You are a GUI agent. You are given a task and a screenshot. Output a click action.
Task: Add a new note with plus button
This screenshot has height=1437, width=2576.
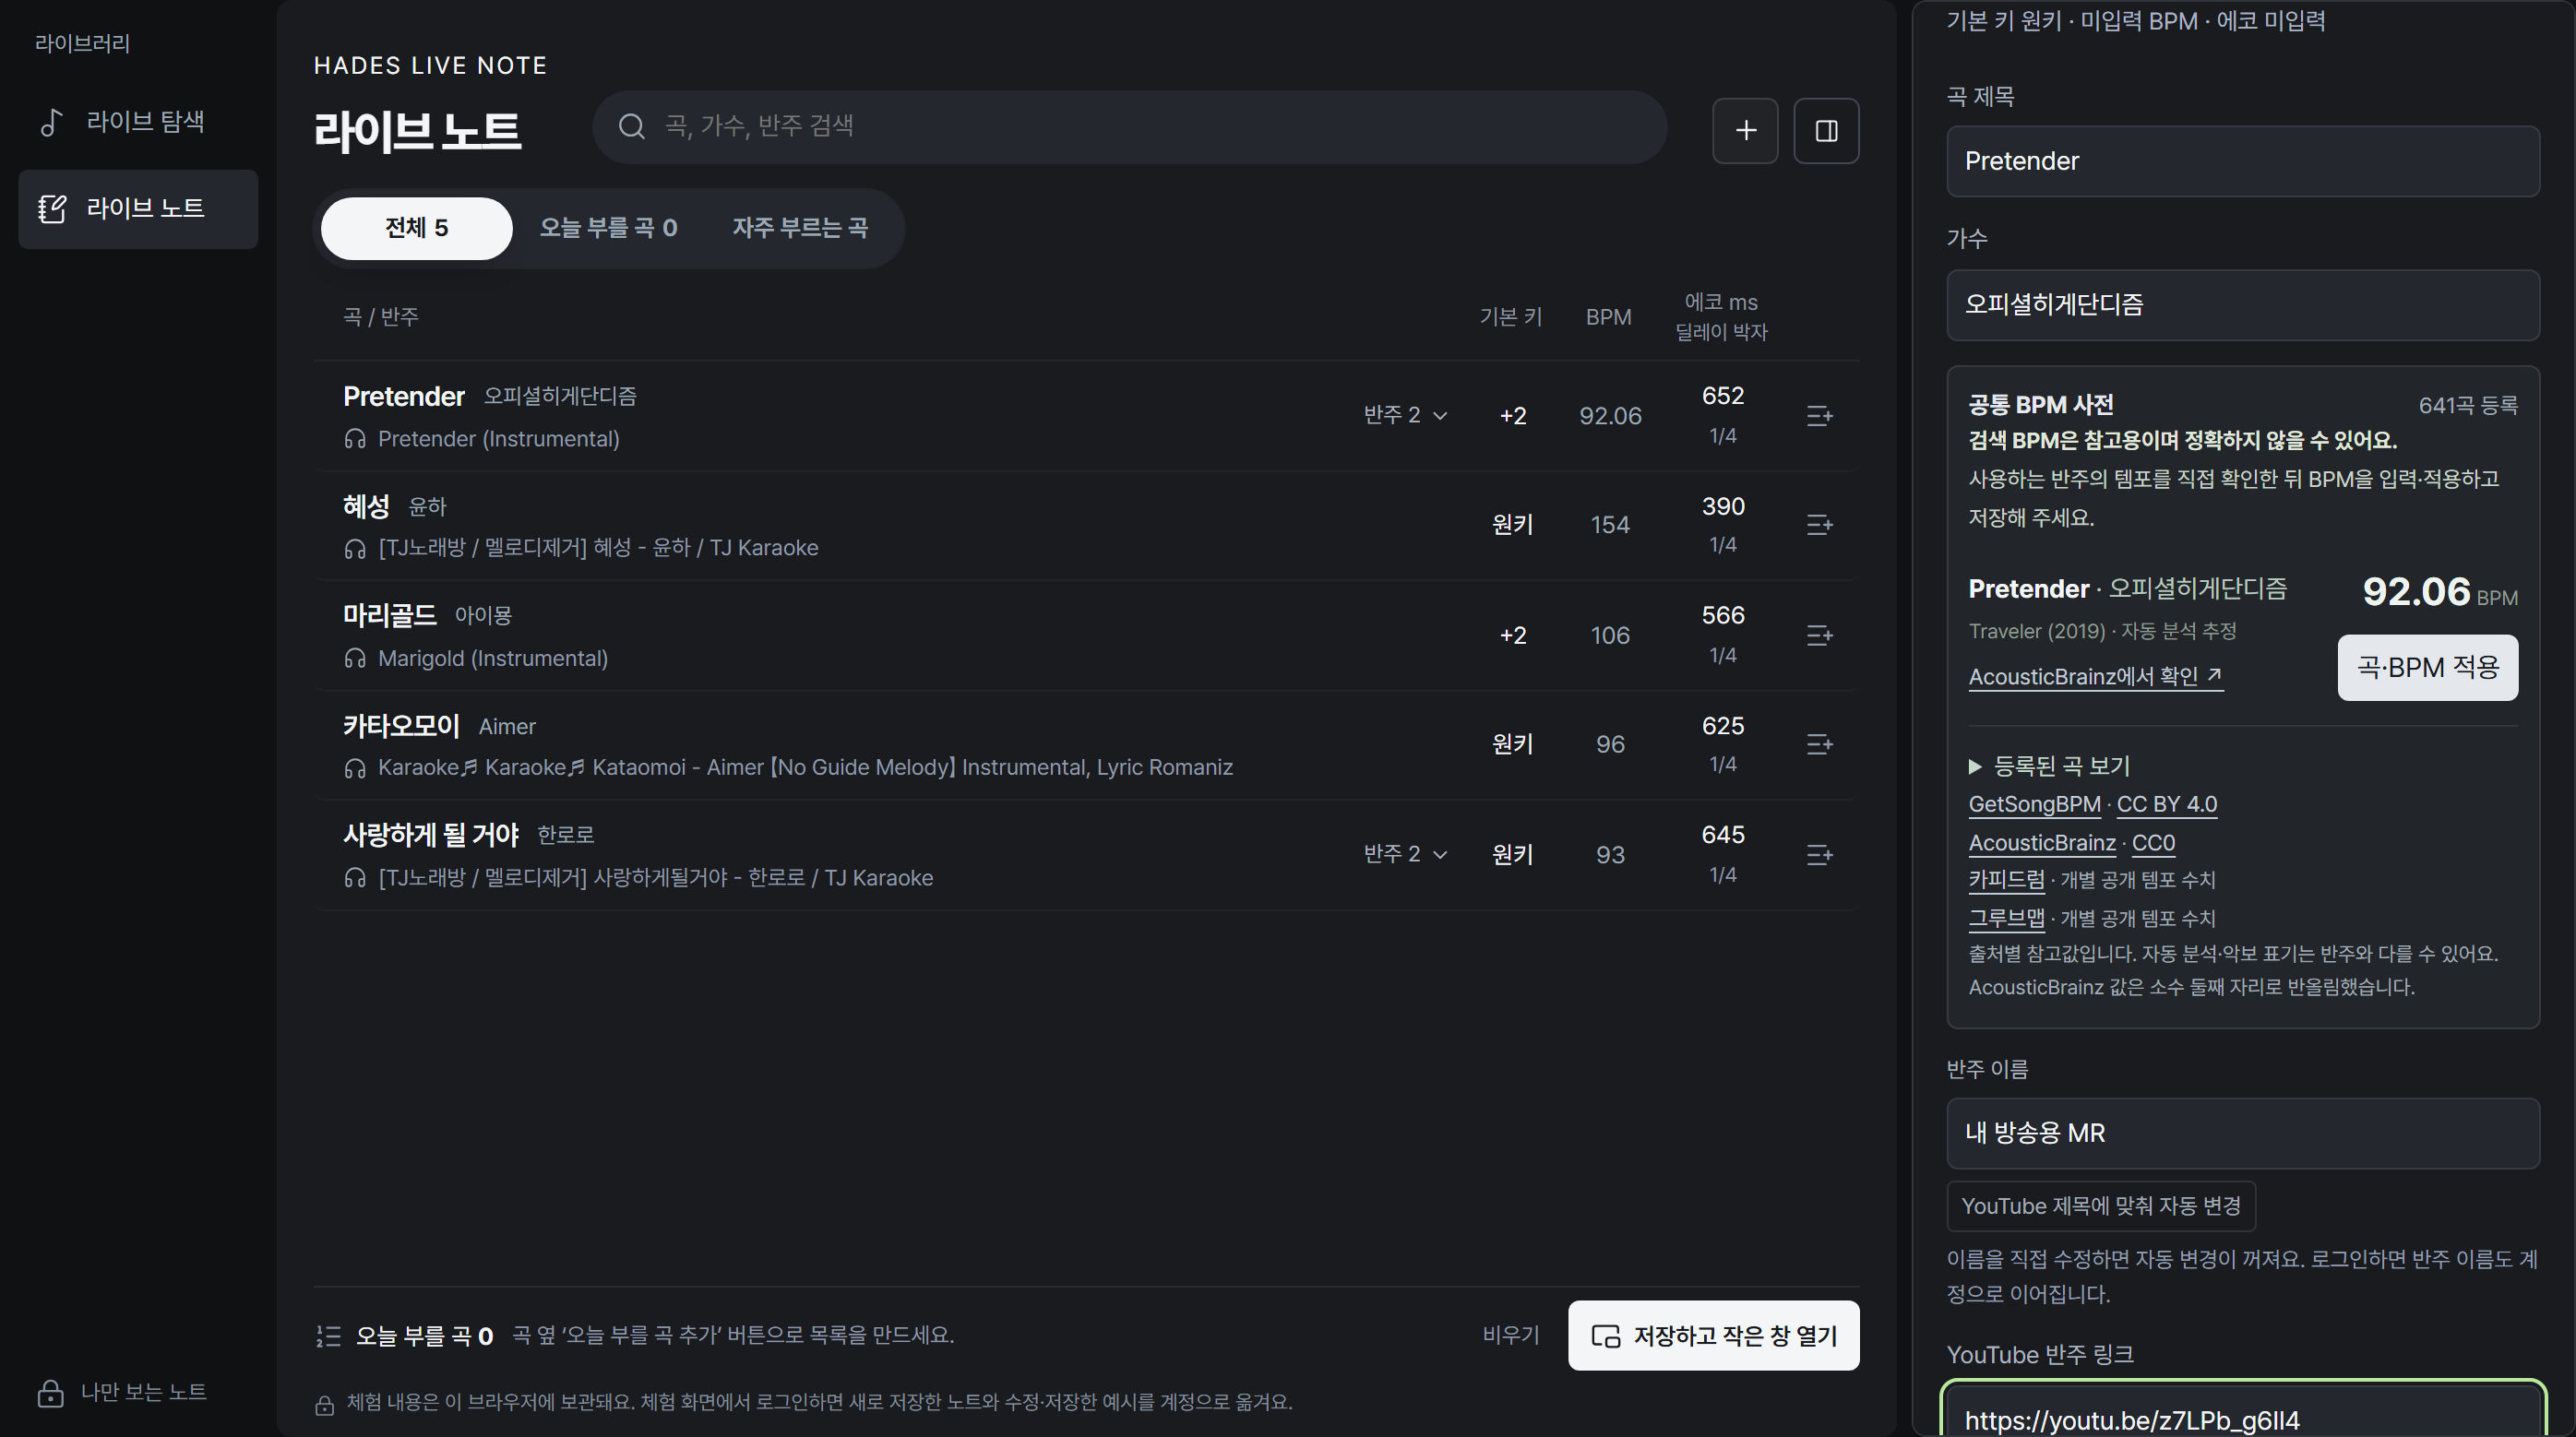click(1745, 130)
